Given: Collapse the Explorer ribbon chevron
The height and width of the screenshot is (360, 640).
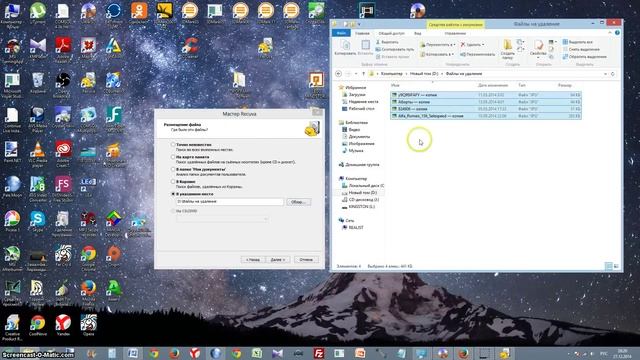Looking at the screenshot, I should tap(610, 33).
